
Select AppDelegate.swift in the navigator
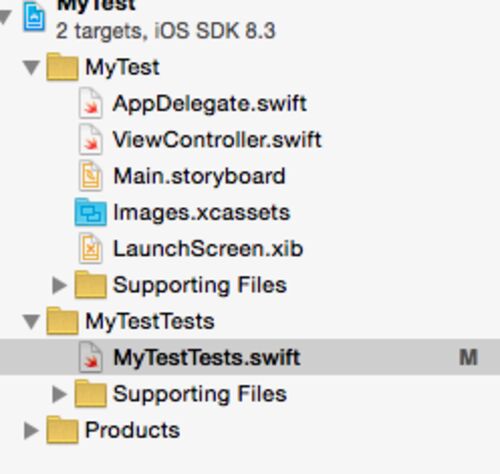[209, 104]
